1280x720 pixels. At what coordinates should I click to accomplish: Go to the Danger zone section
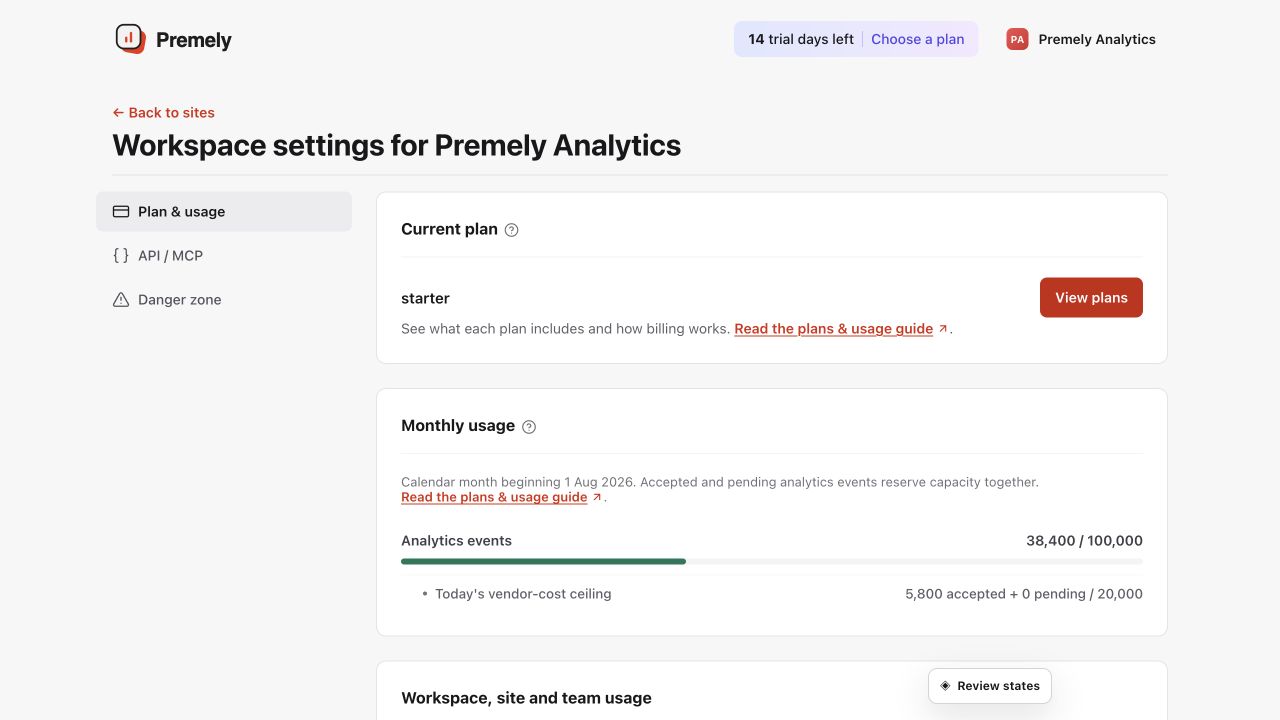click(224, 300)
